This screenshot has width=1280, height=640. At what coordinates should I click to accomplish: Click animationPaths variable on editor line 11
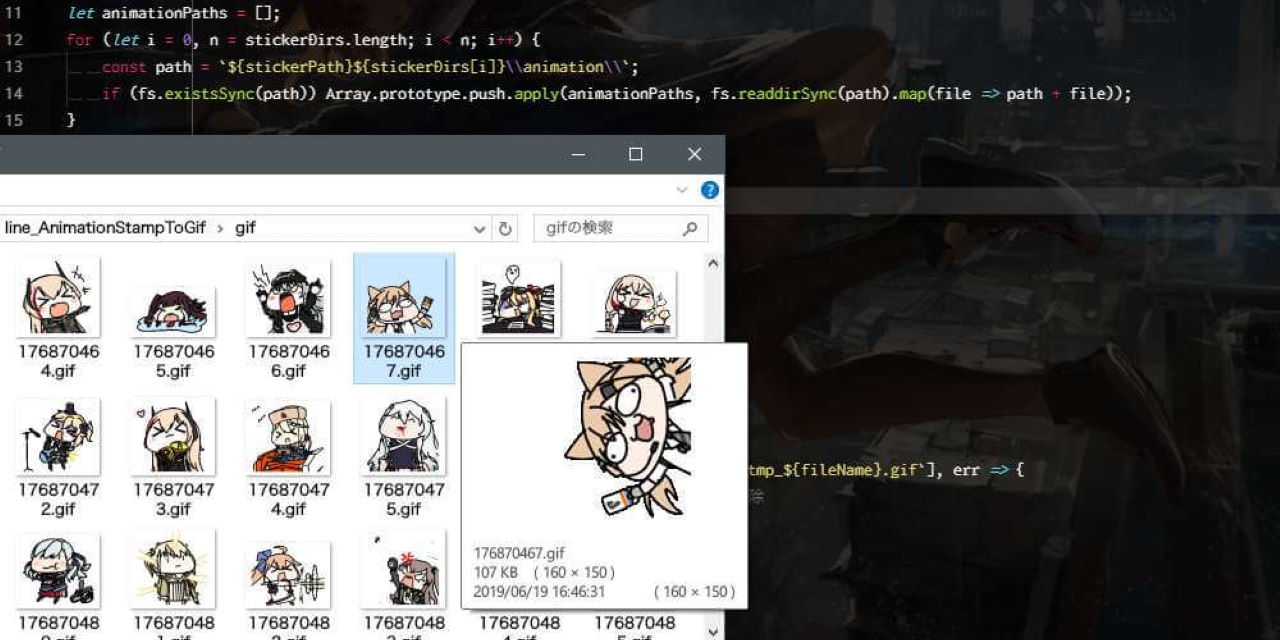[x=165, y=14]
